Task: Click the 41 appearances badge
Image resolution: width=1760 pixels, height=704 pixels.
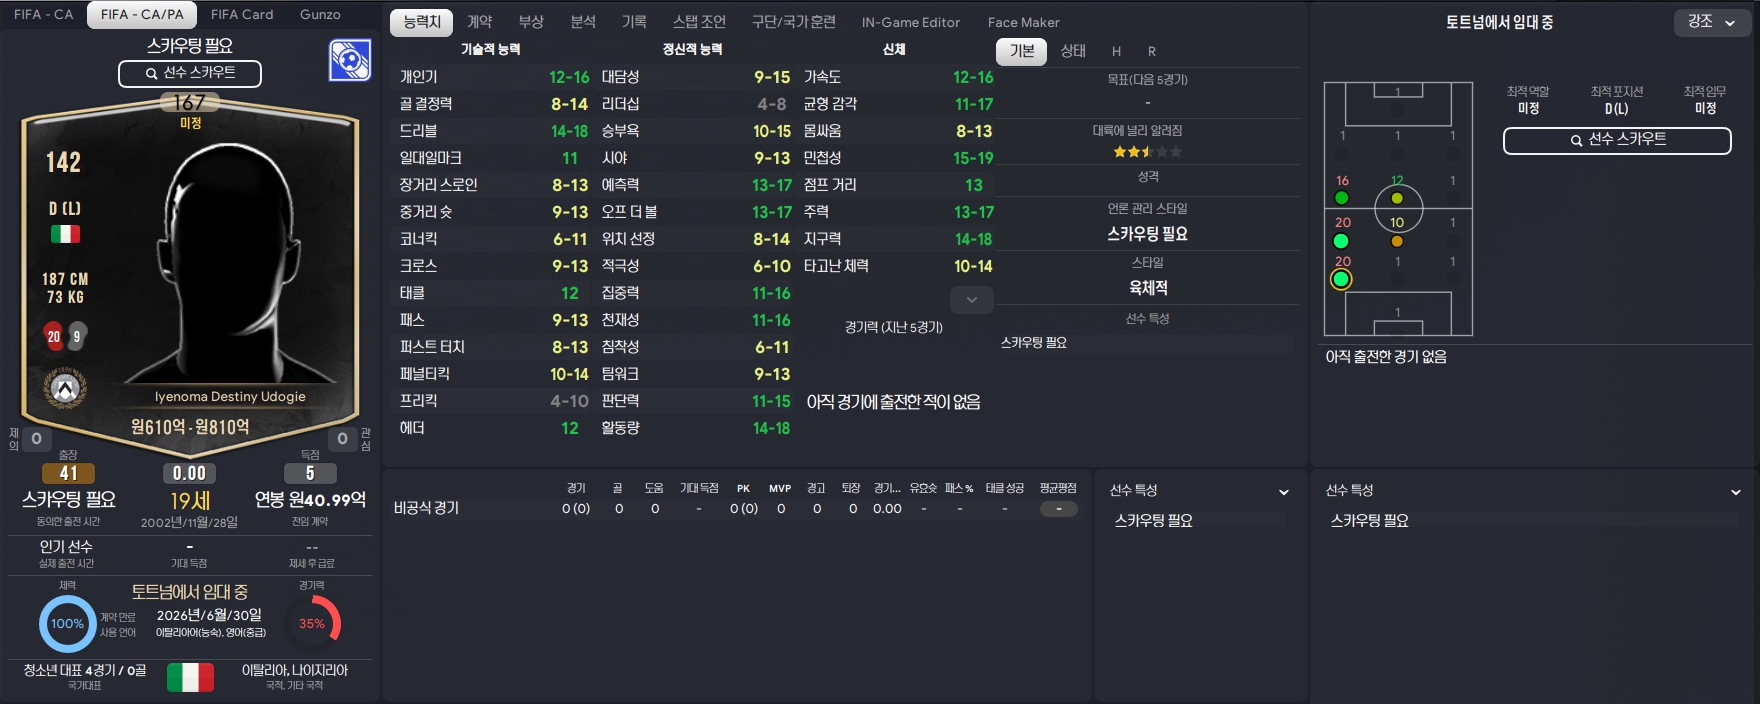Action: pyautogui.click(x=68, y=473)
